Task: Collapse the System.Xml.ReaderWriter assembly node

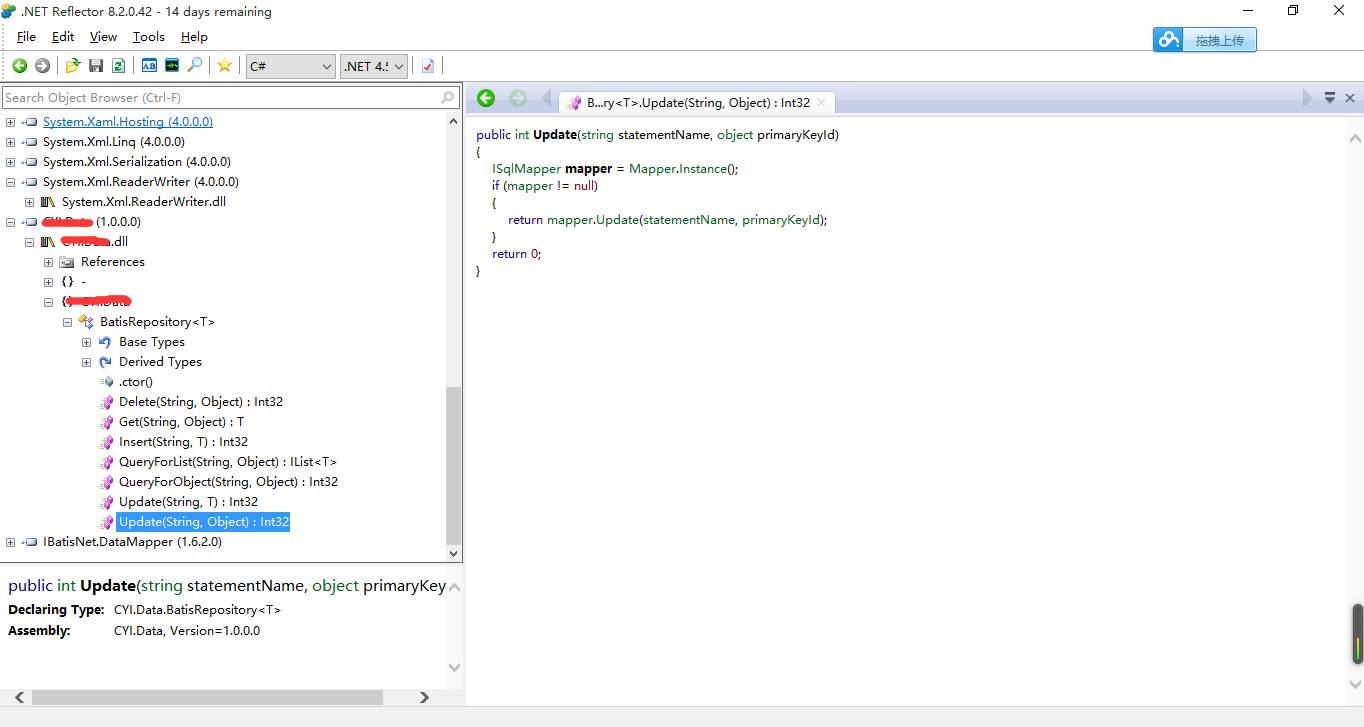Action: [10, 182]
